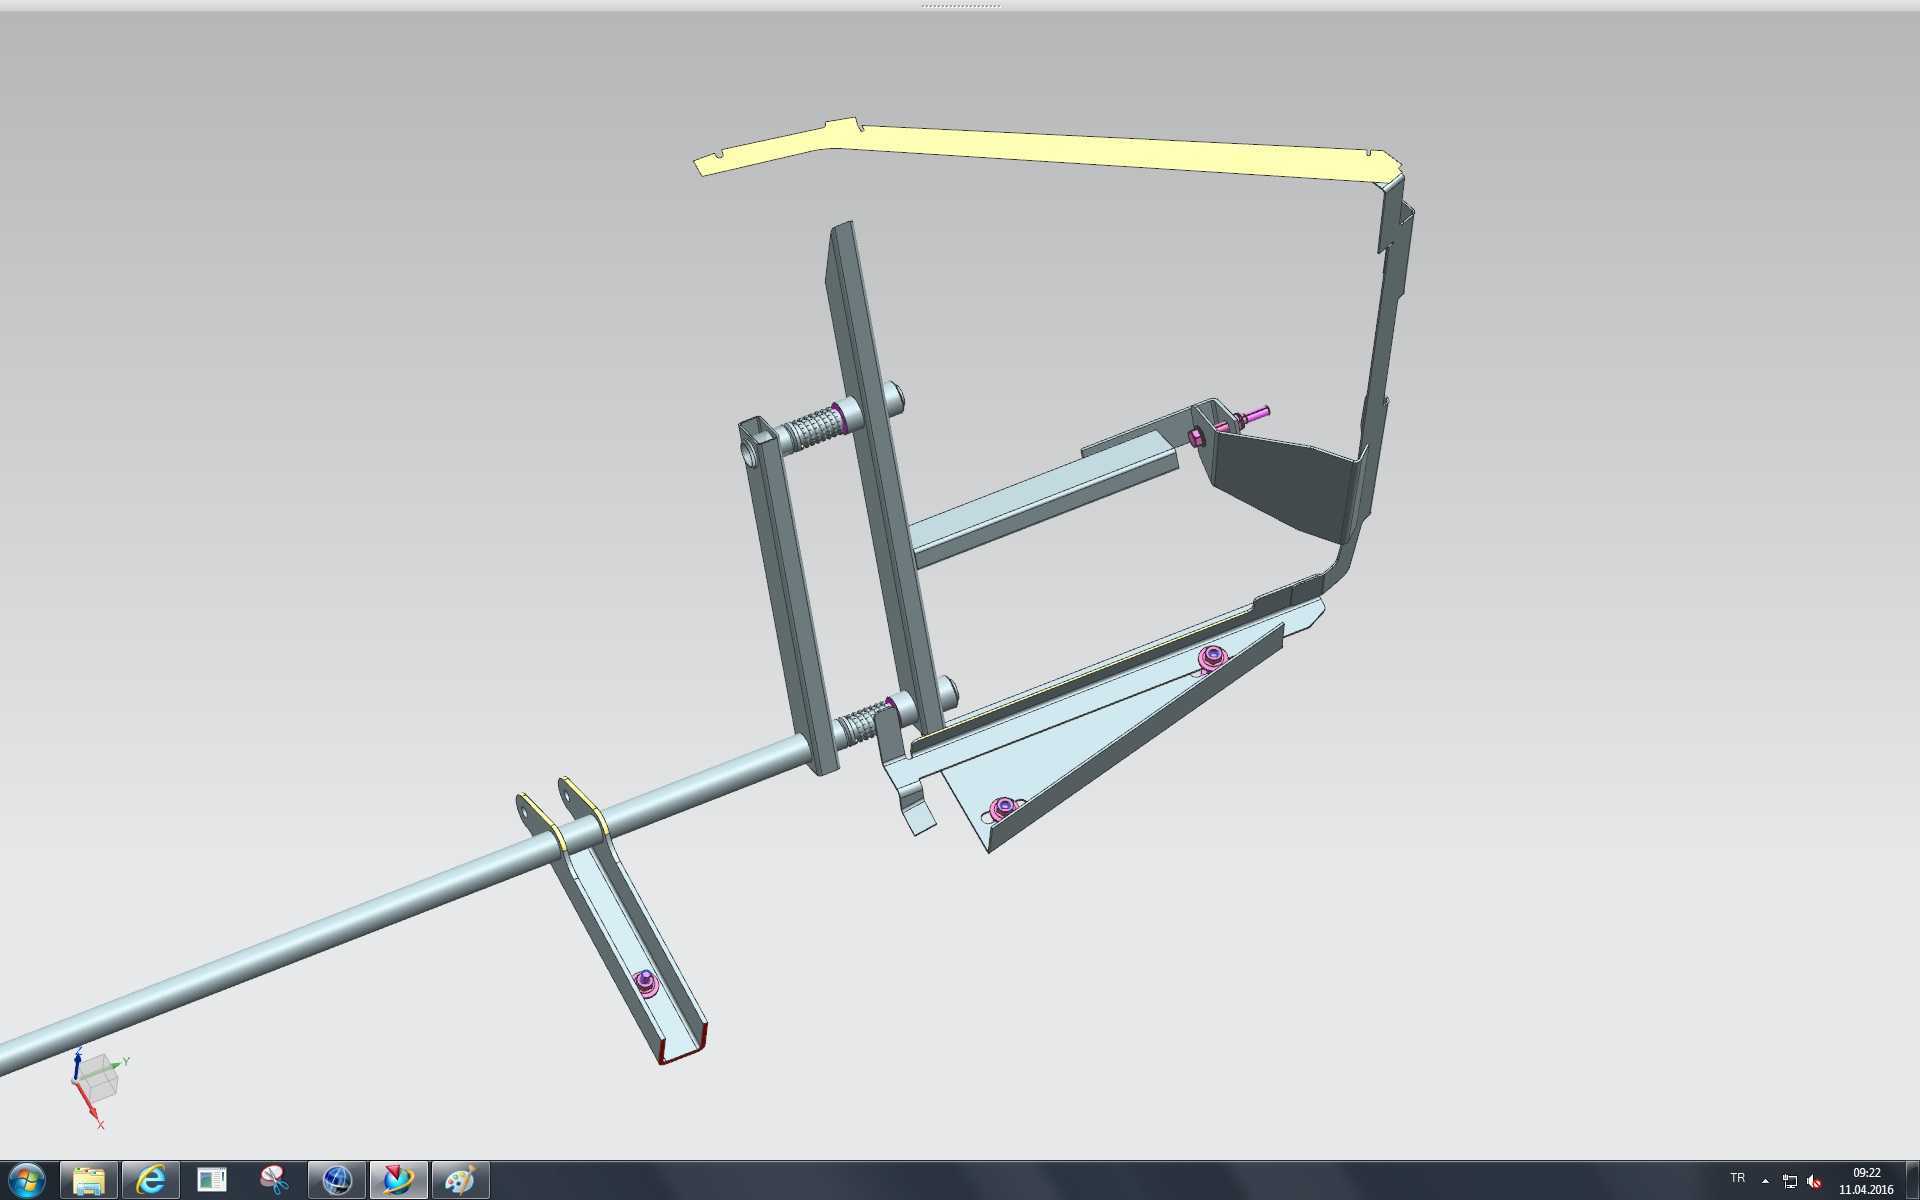Open the network status tray icon
Screen dimensions: 1920x1200
[1790, 1181]
